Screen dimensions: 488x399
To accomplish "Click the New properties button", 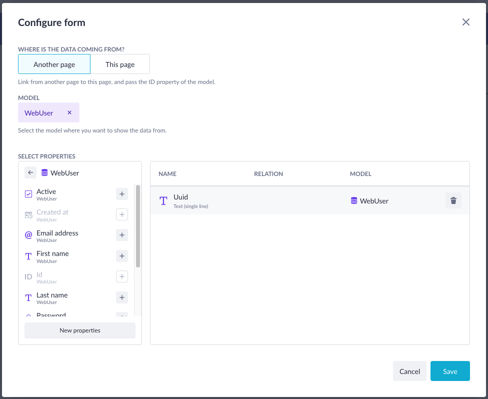I will pos(80,330).
